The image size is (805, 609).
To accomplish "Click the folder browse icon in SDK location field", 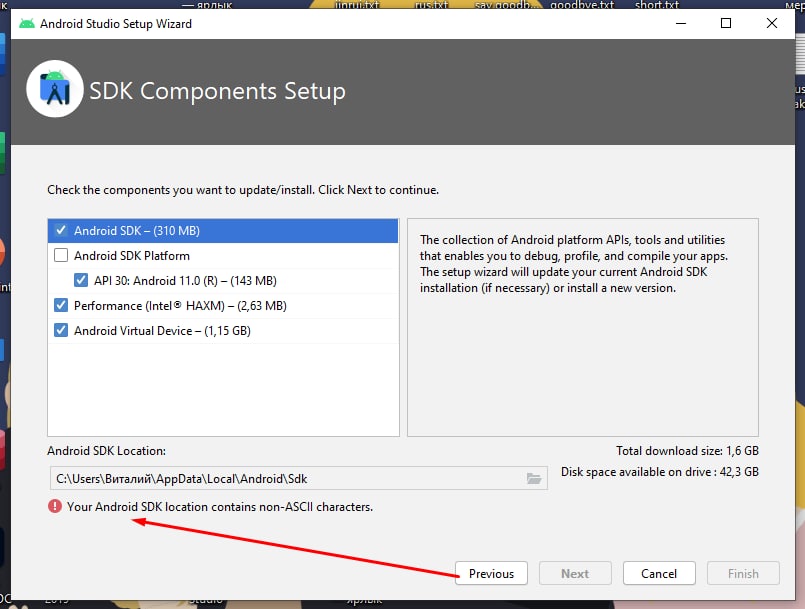I will click(x=534, y=479).
